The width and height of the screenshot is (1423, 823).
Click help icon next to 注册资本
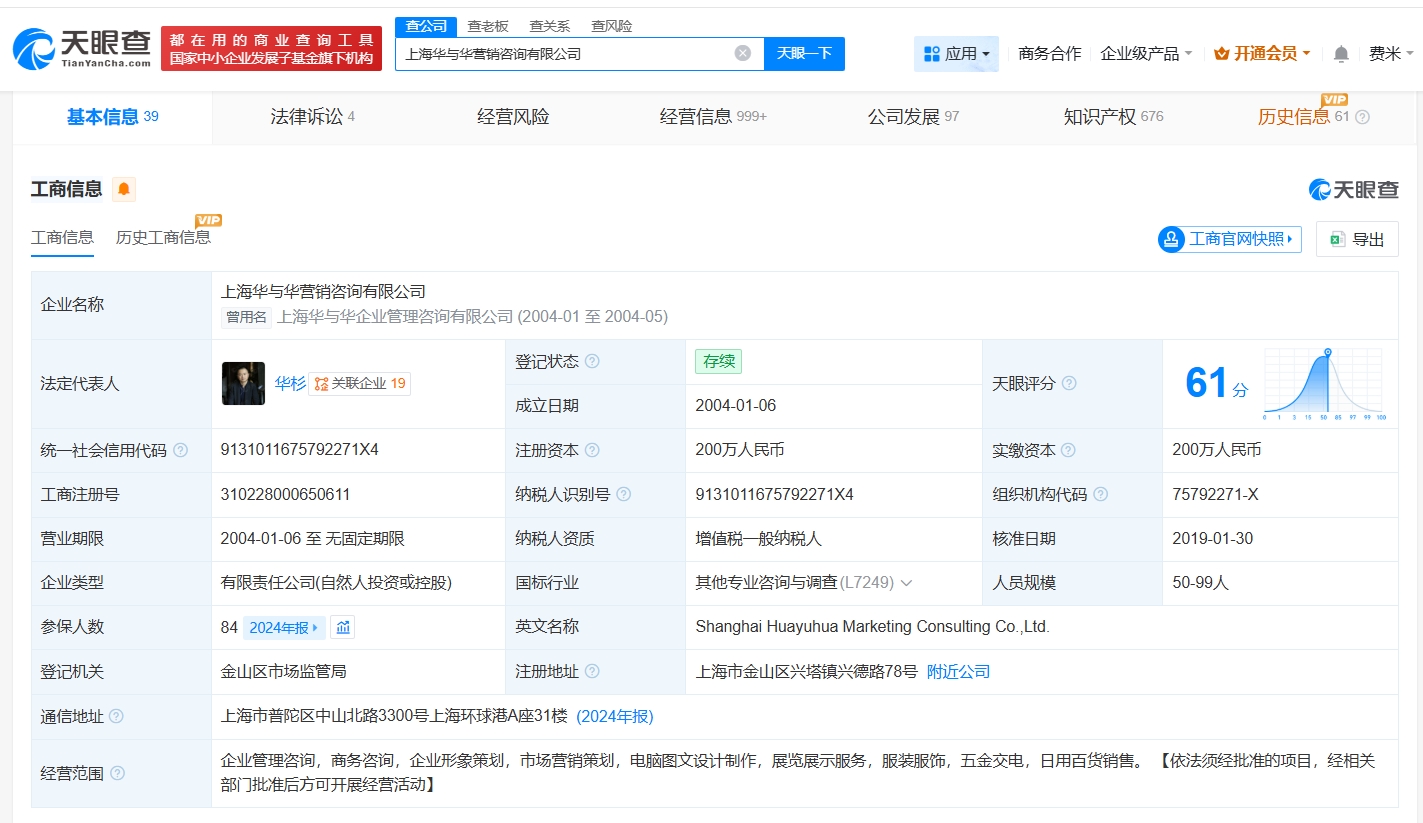(592, 450)
